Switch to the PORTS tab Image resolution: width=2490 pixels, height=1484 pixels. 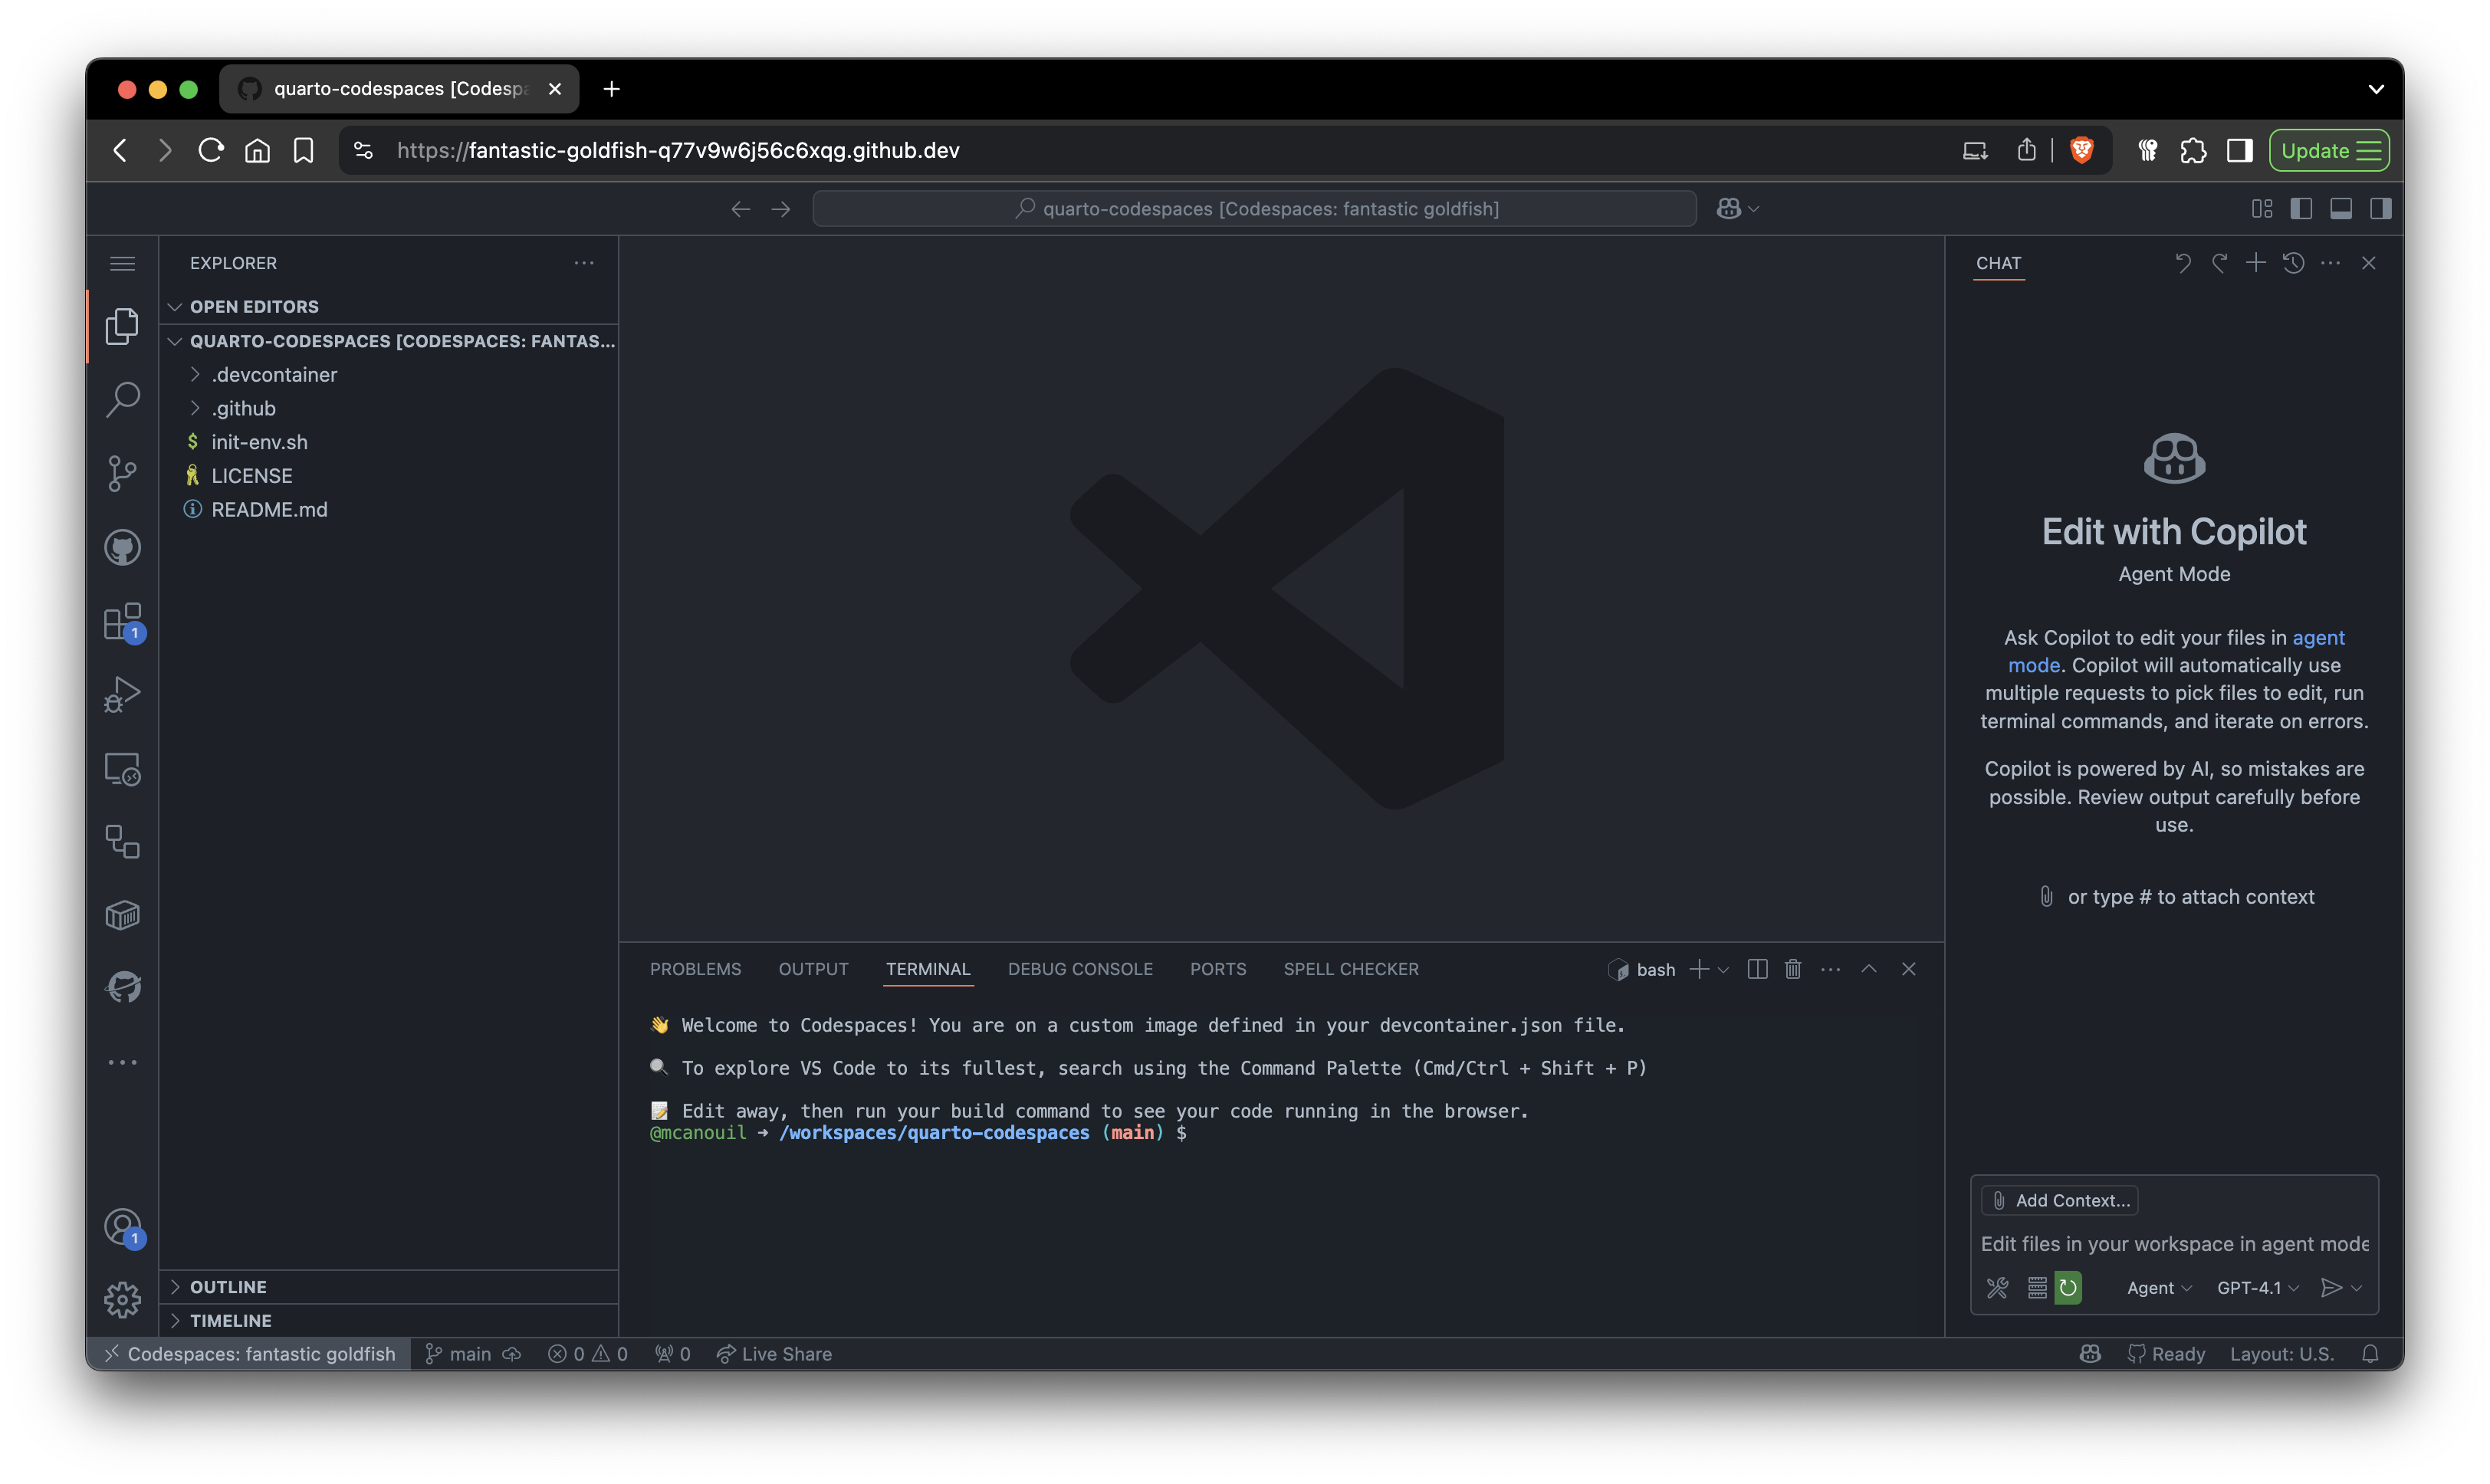[1217, 969]
